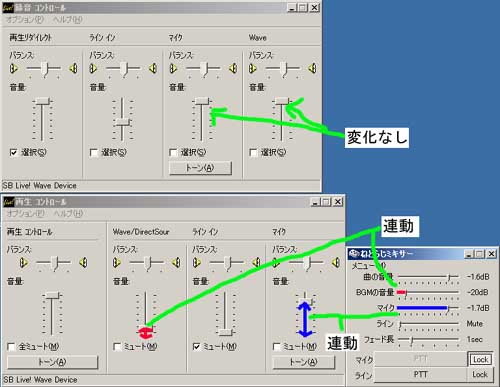Click the 録音コントロール window title icon
This screenshot has width=500, height=387.
tap(8, 7)
